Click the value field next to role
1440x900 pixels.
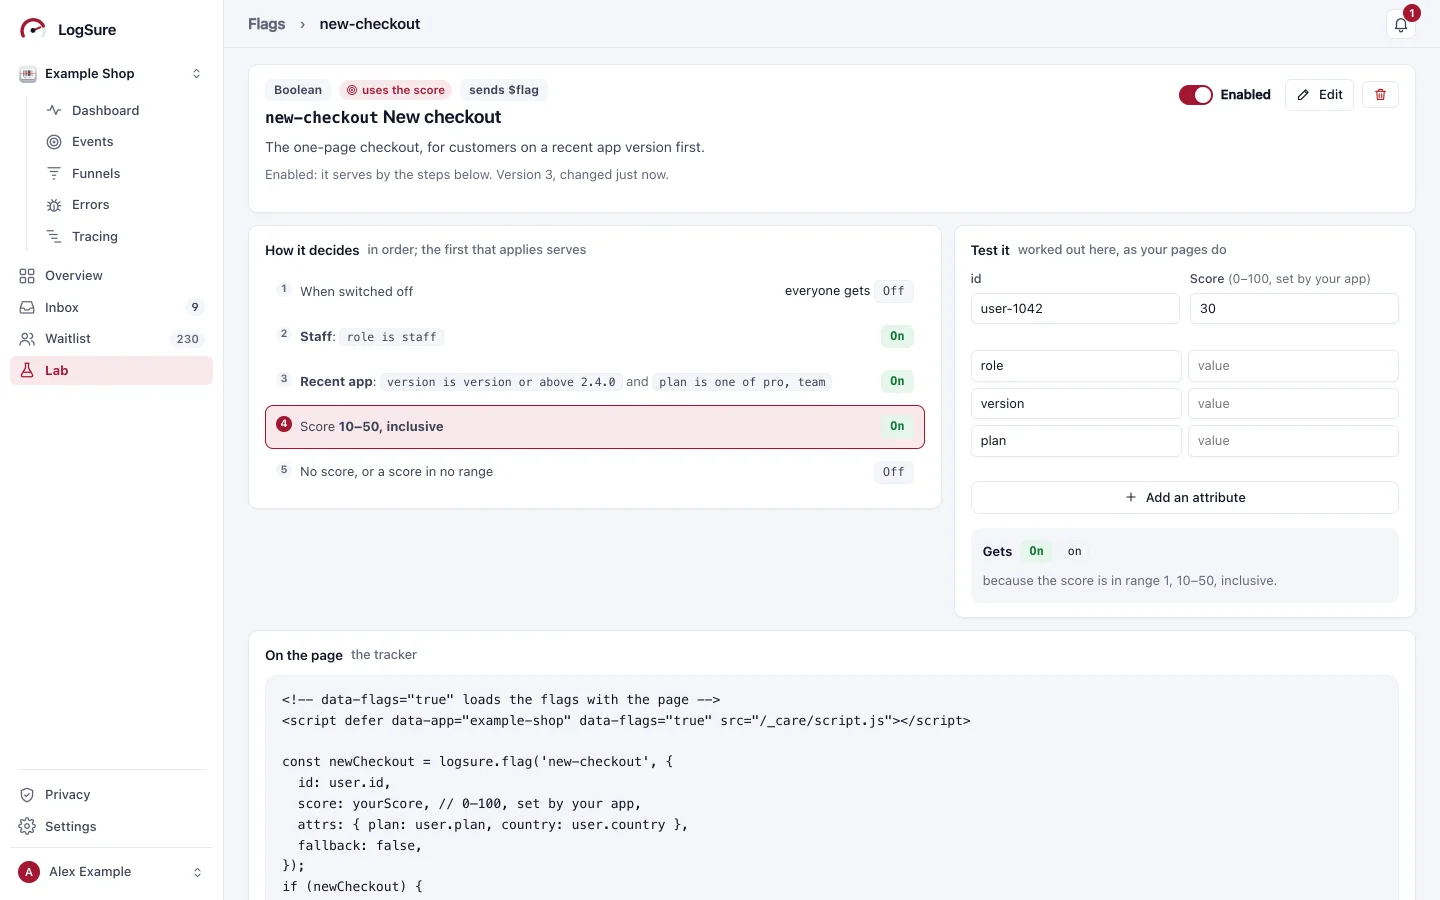pos(1293,366)
